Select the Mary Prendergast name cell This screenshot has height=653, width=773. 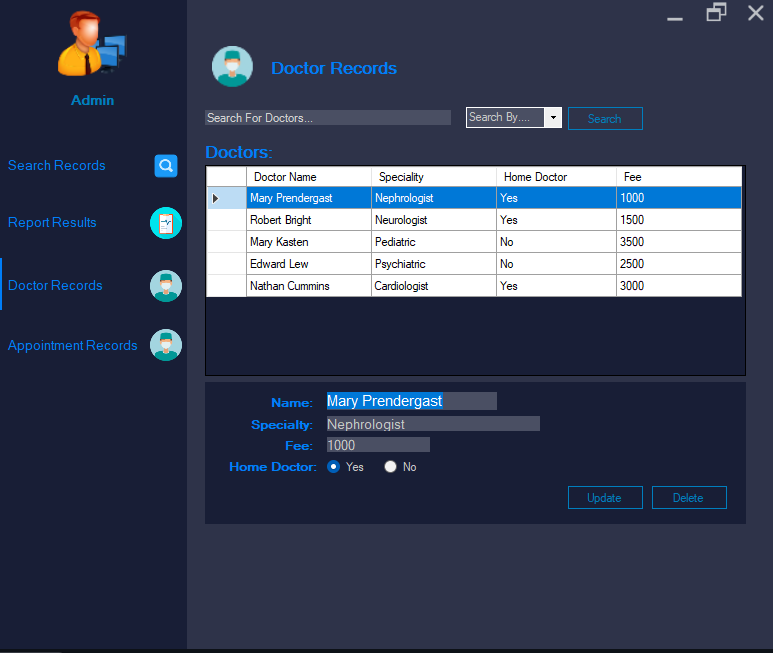click(x=309, y=198)
